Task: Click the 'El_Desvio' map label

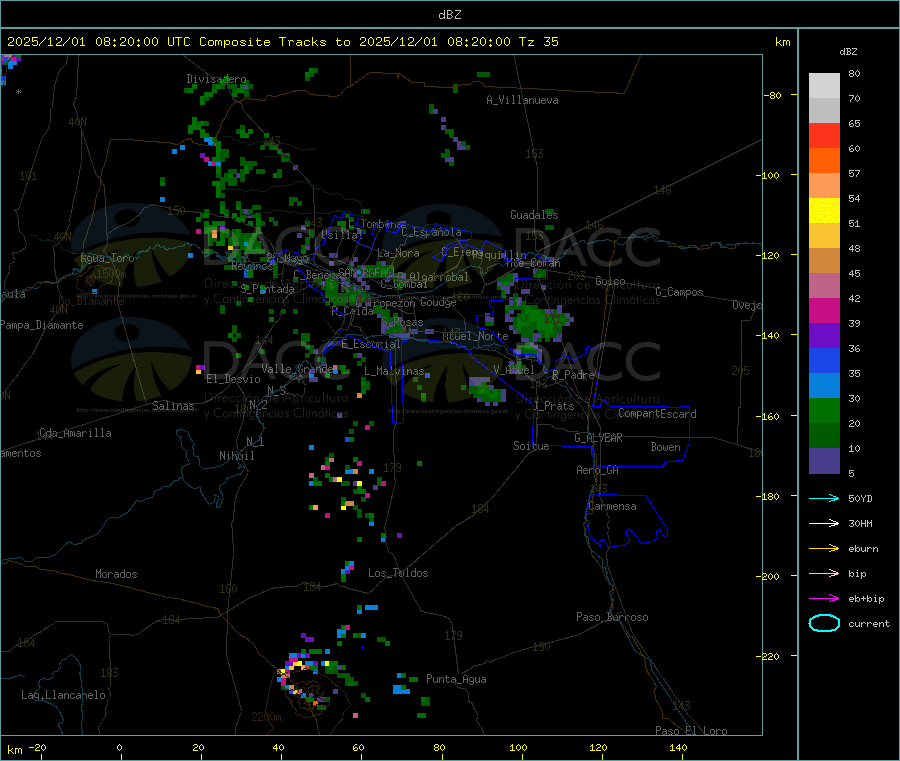Action: coord(233,379)
